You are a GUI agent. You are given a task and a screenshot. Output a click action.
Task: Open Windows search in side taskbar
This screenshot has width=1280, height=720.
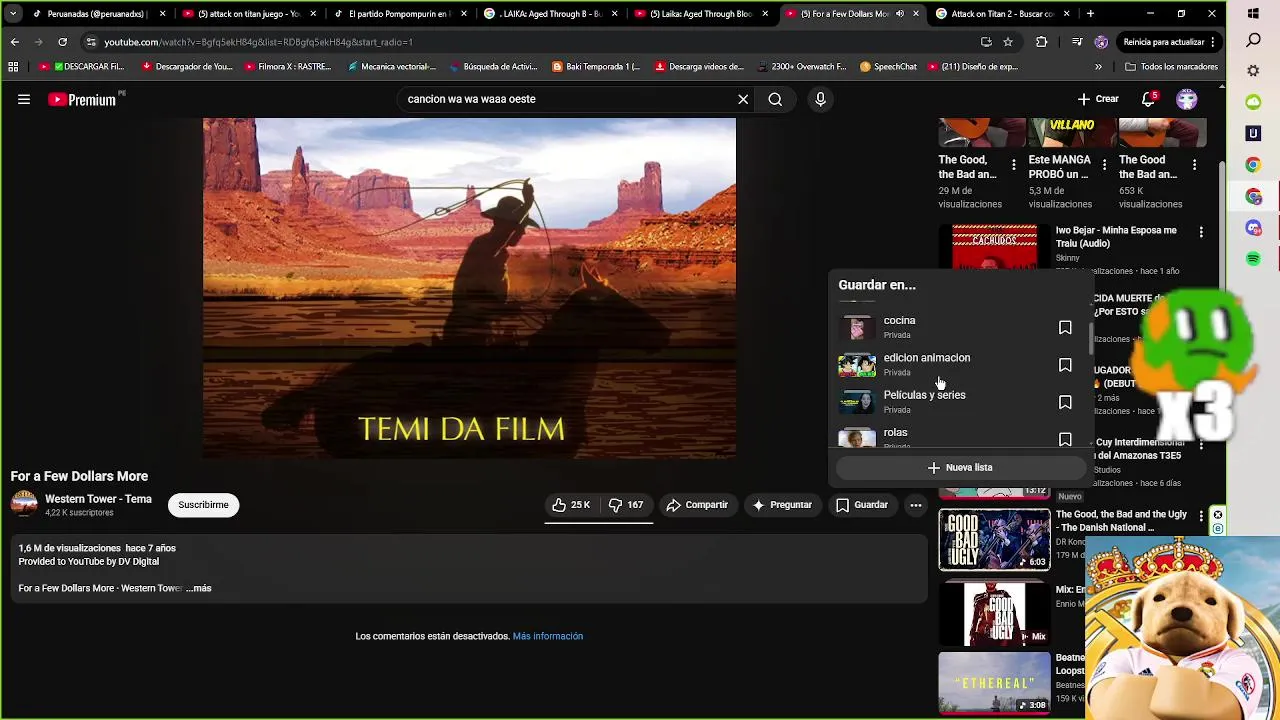1254,41
